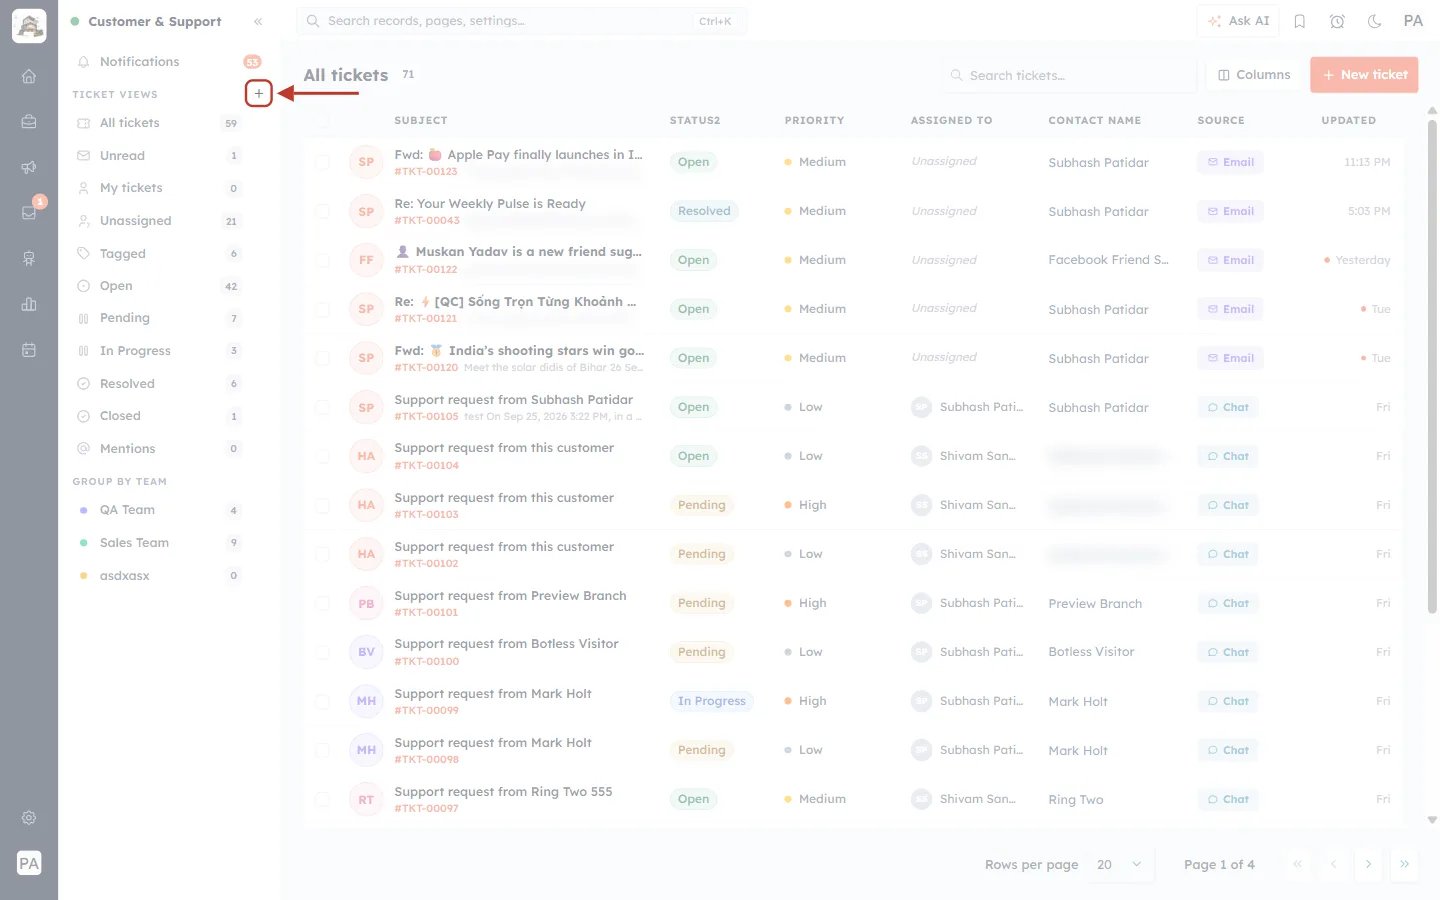Toggle dark mode moon icon
Screen dimensions: 1440x900
(x=1375, y=21)
